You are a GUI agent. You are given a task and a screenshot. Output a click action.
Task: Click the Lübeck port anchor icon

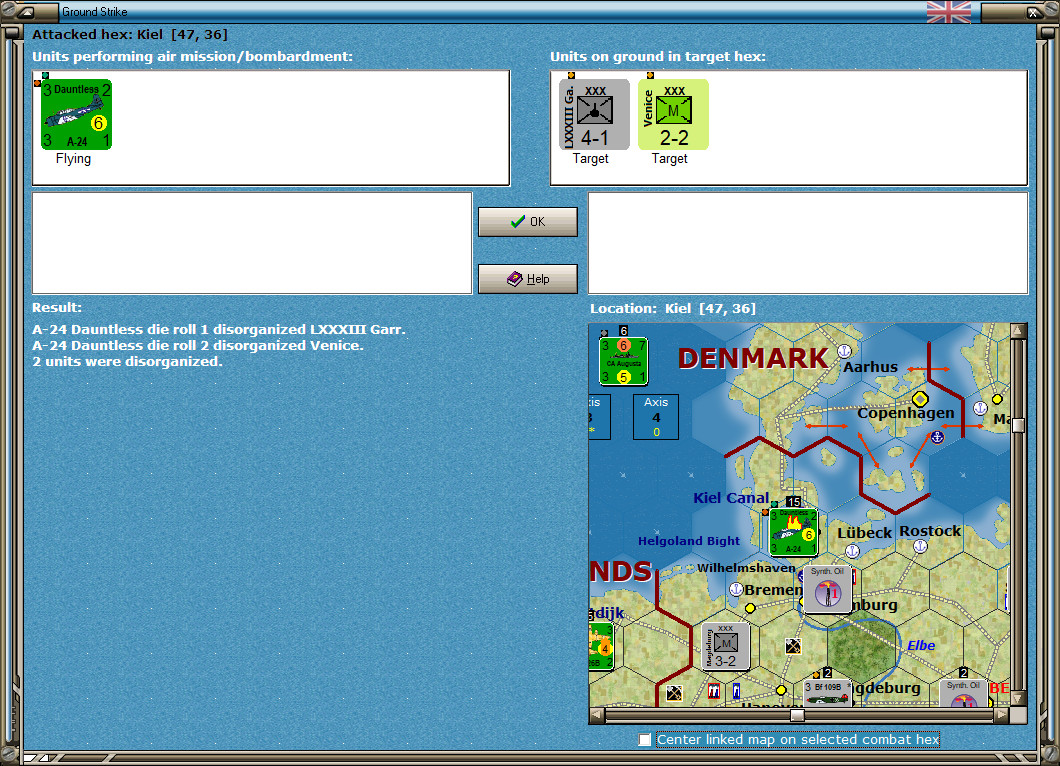853,551
